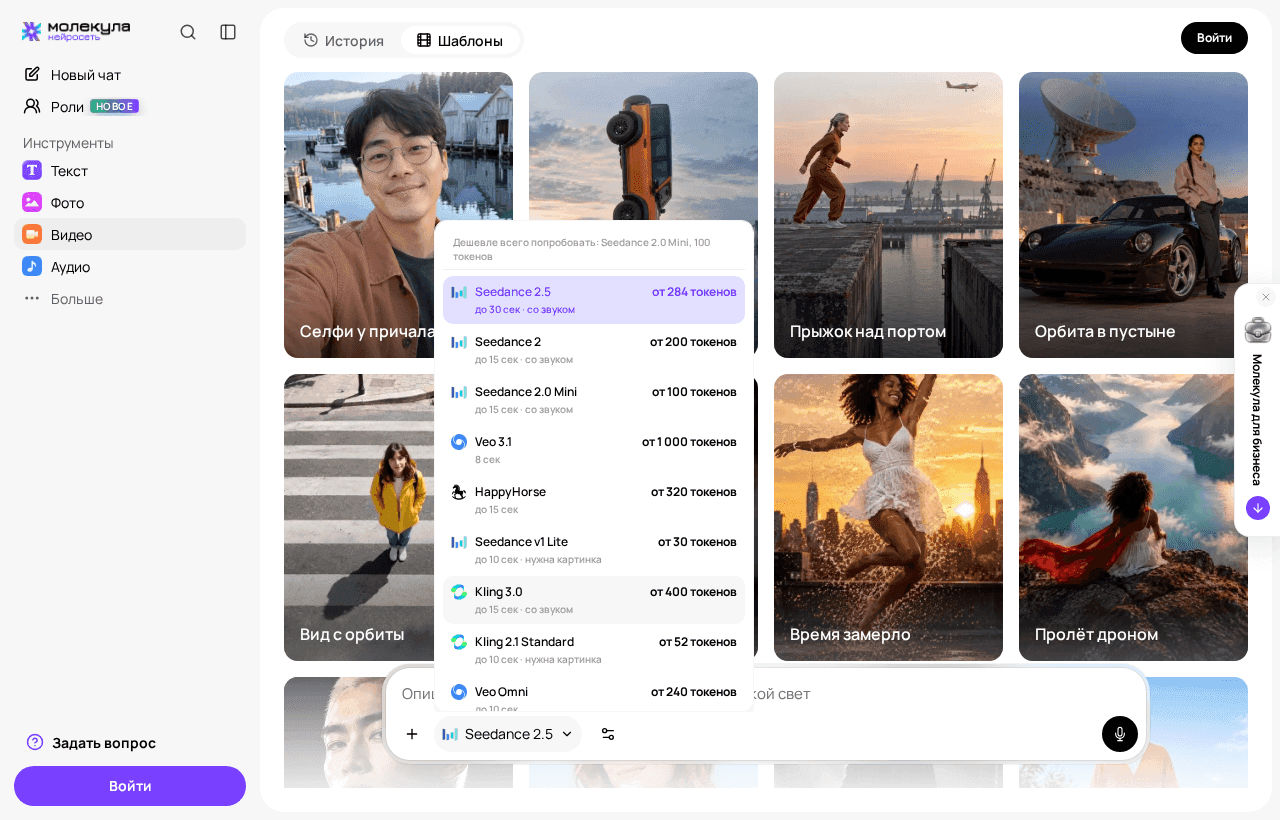The image size is (1280, 820).
Task: Open Орбита в пустыне template
Action: pos(1133,215)
